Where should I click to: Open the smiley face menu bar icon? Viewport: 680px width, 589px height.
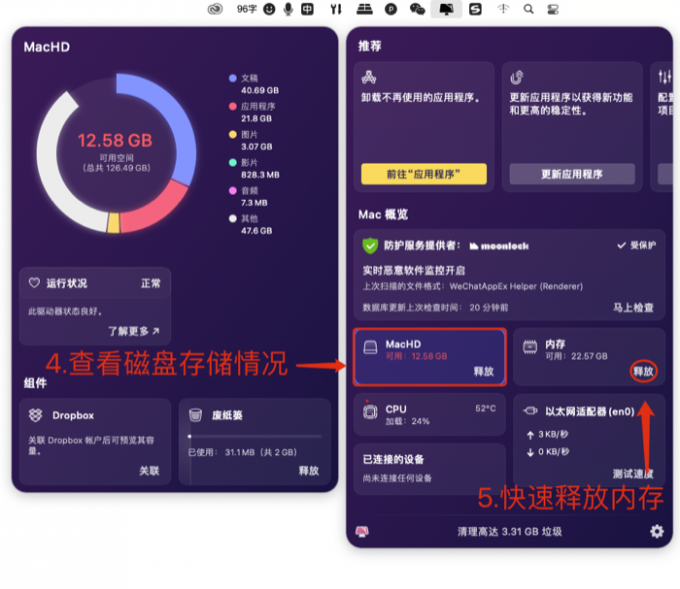269,9
